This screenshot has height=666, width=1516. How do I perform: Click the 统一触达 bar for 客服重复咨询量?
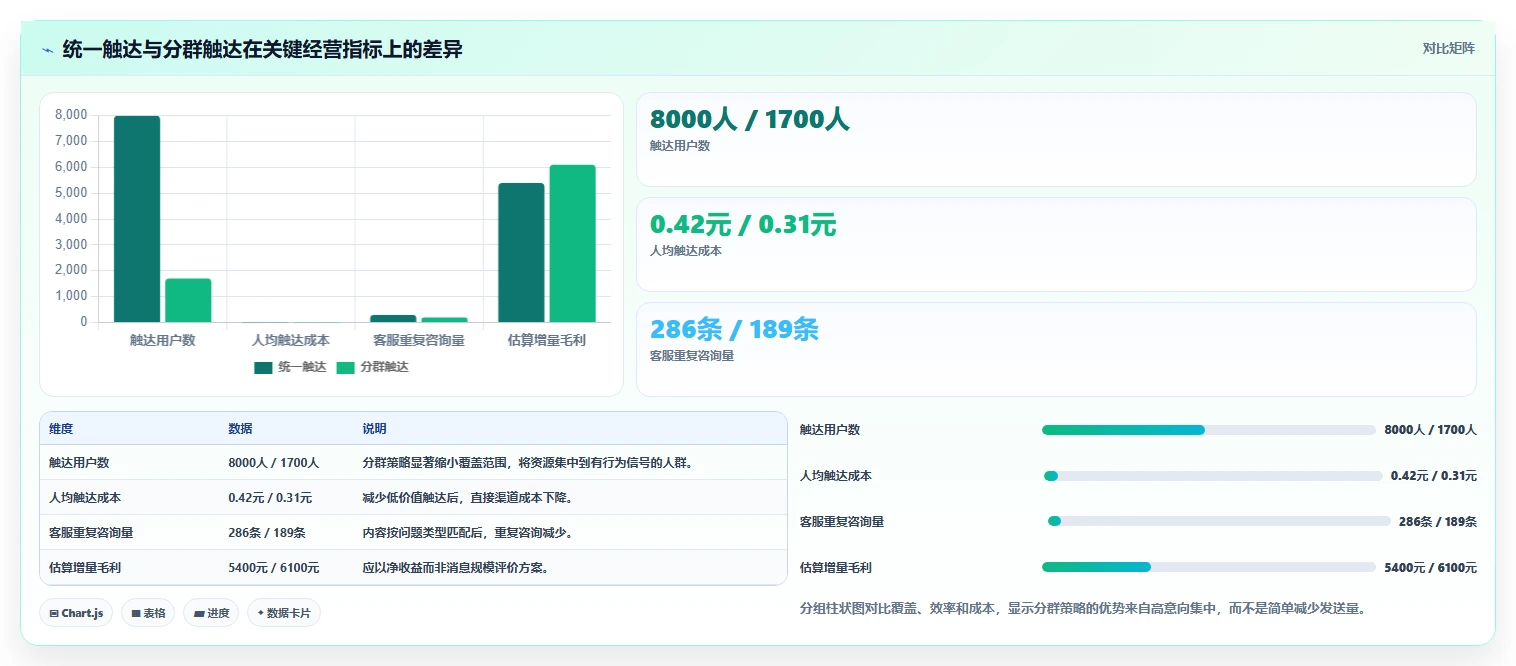393,318
